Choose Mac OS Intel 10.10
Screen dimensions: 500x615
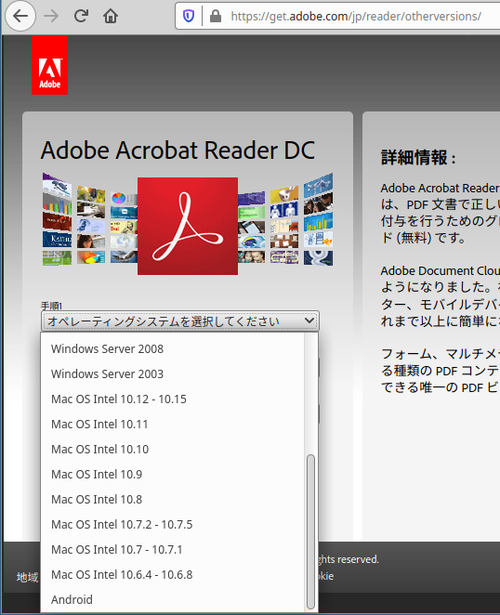pyautogui.click(x=173, y=449)
